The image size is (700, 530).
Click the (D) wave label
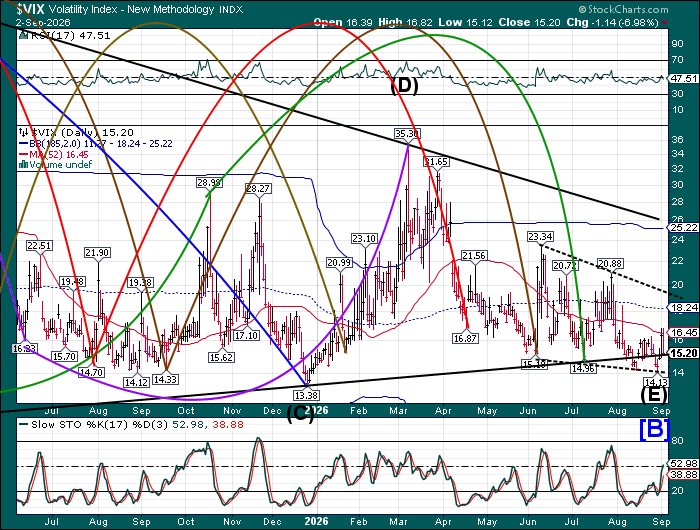pos(404,86)
